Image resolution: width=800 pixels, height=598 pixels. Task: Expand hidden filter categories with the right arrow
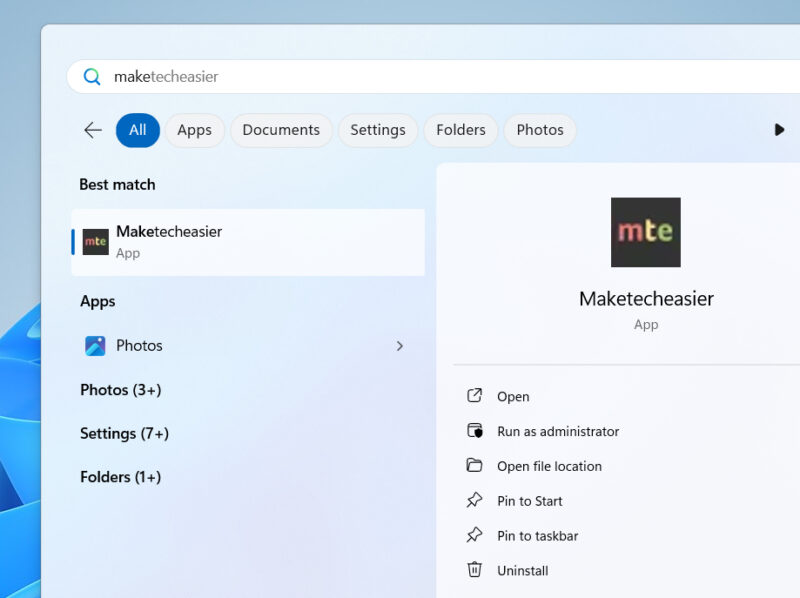tap(781, 130)
